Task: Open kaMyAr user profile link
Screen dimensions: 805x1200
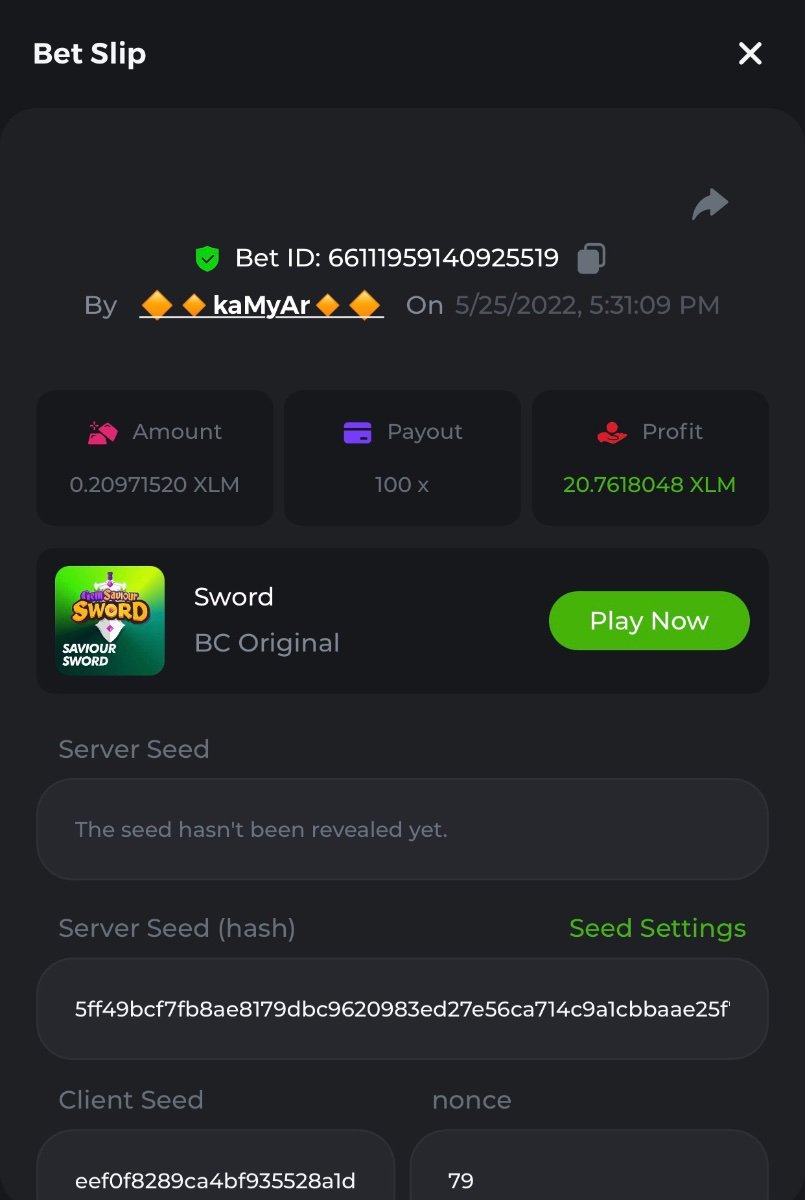Action: point(261,305)
